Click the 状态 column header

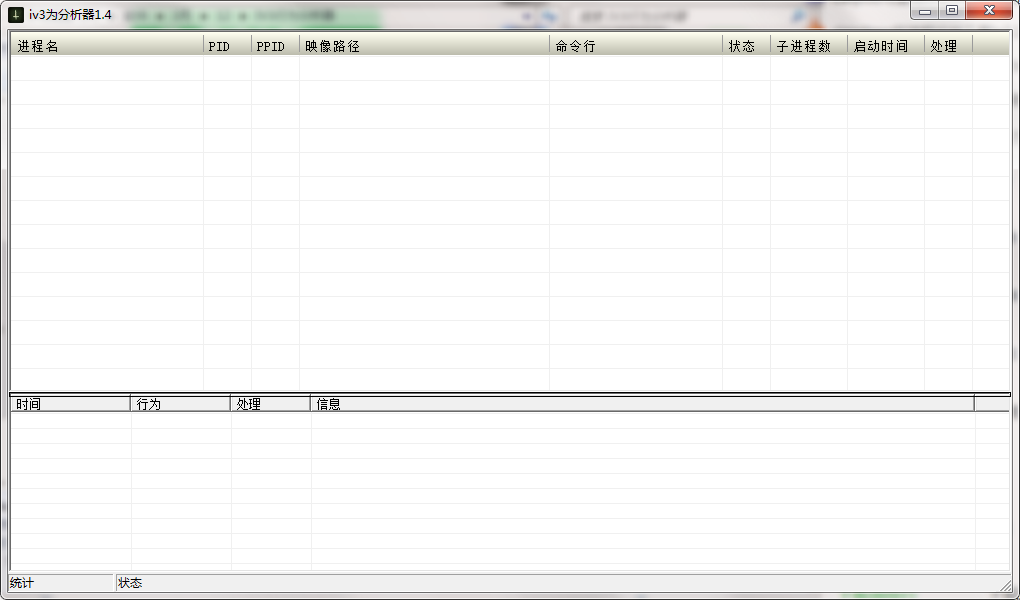[742, 45]
